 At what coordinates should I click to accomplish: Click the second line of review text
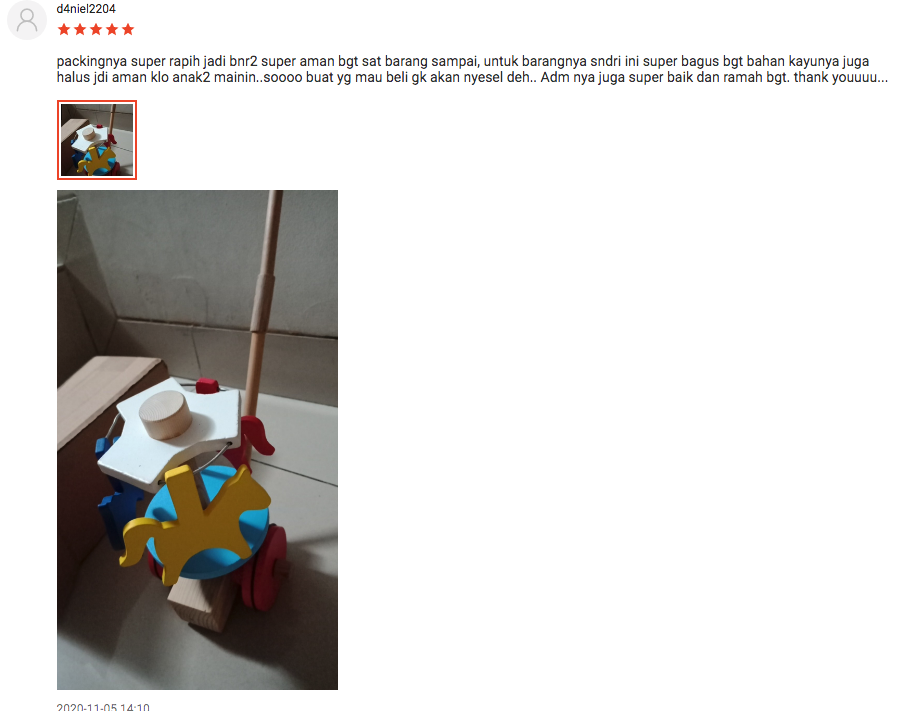[472, 77]
